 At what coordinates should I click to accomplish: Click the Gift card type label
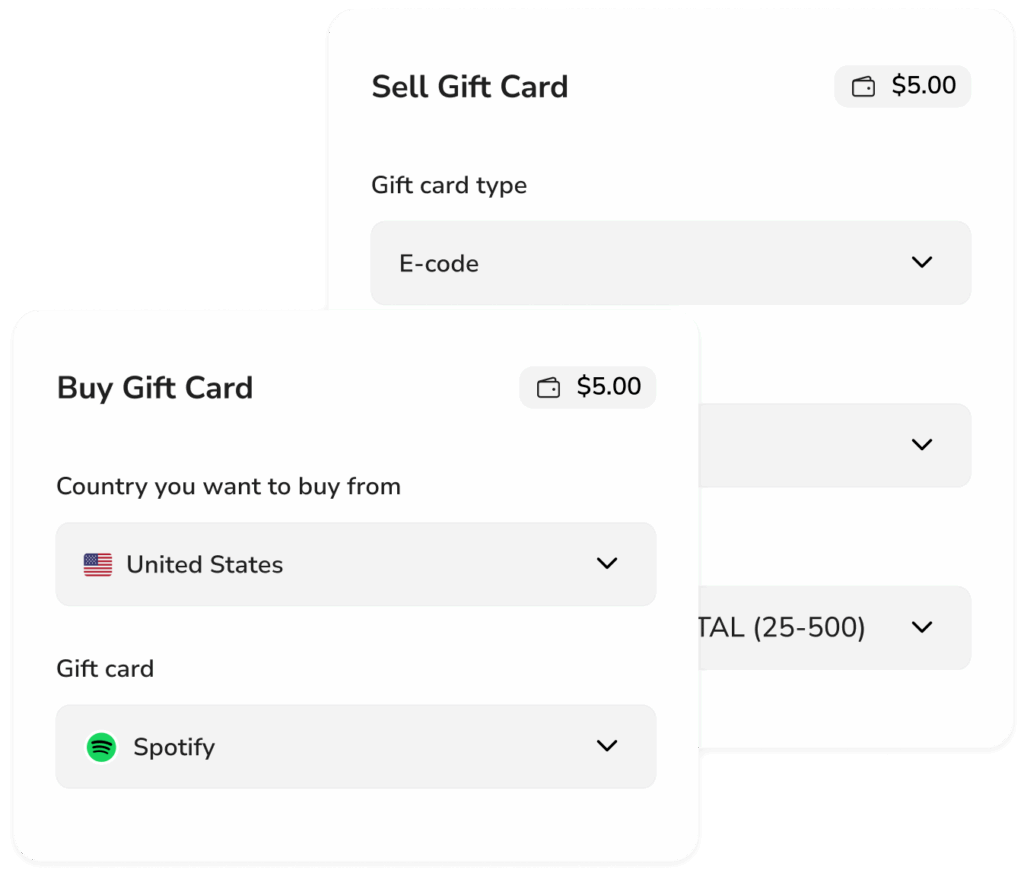pyautogui.click(x=448, y=185)
